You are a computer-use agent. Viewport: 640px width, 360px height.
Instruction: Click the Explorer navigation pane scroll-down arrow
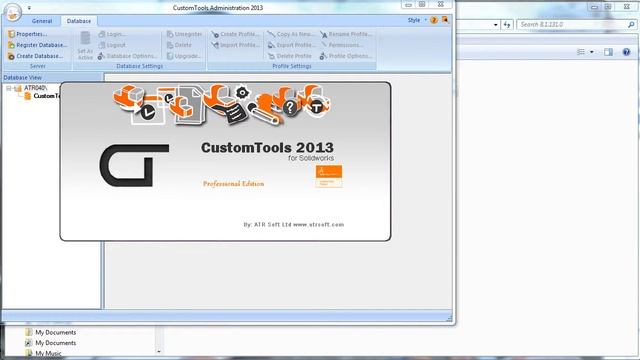click(159, 351)
